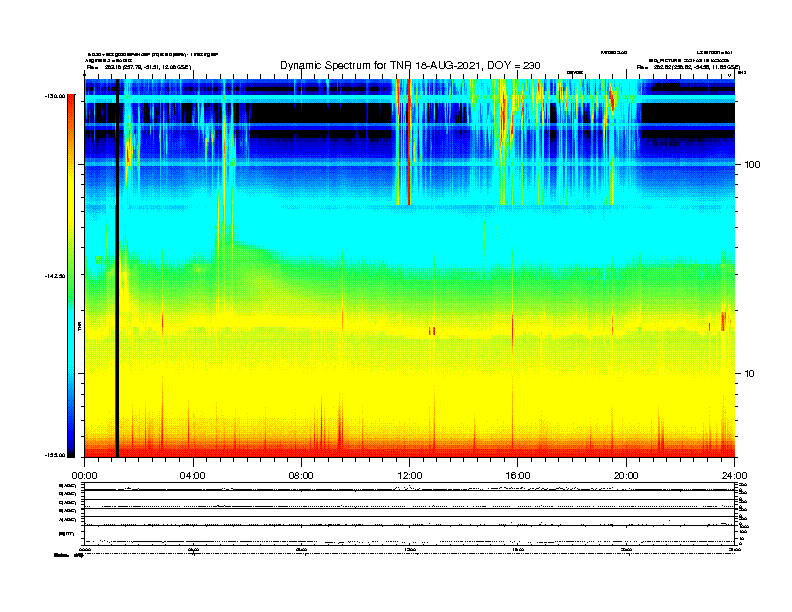Viewport: 792px width, 612px height.
Task: Click the -155.00 color bar label
Action: 55,455
